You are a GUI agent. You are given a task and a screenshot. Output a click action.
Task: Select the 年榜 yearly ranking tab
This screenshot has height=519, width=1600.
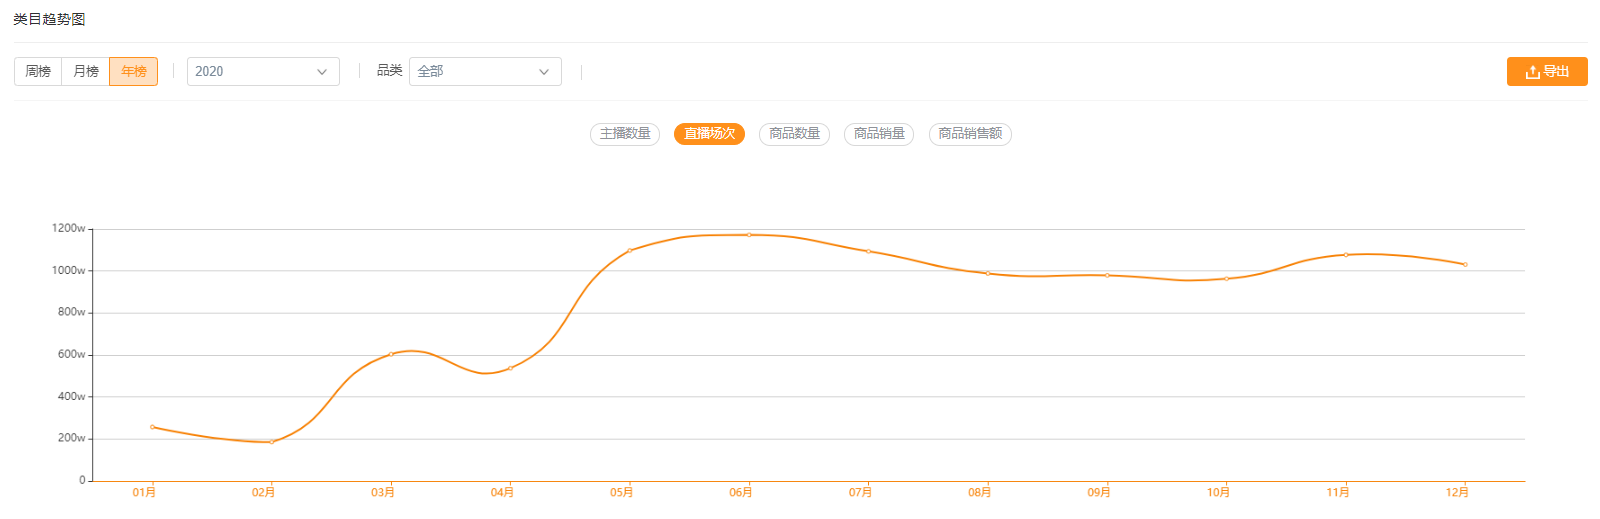pos(134,72)
